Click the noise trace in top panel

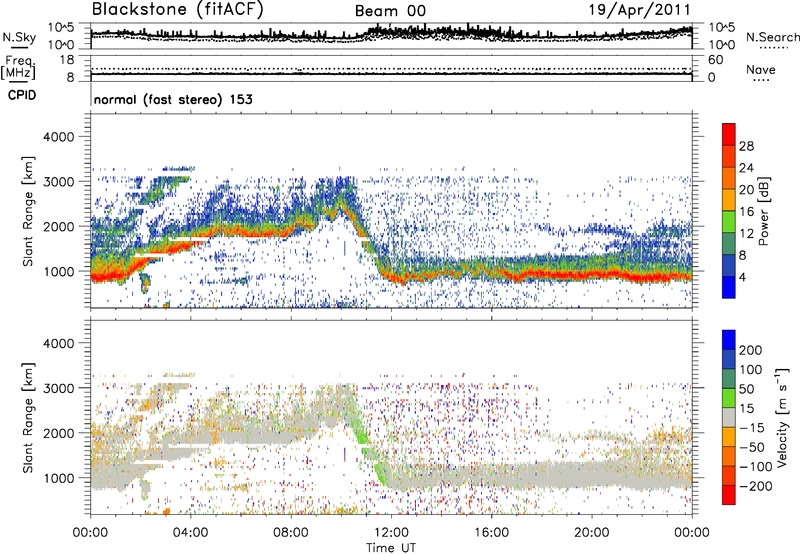tap(391, 34)
